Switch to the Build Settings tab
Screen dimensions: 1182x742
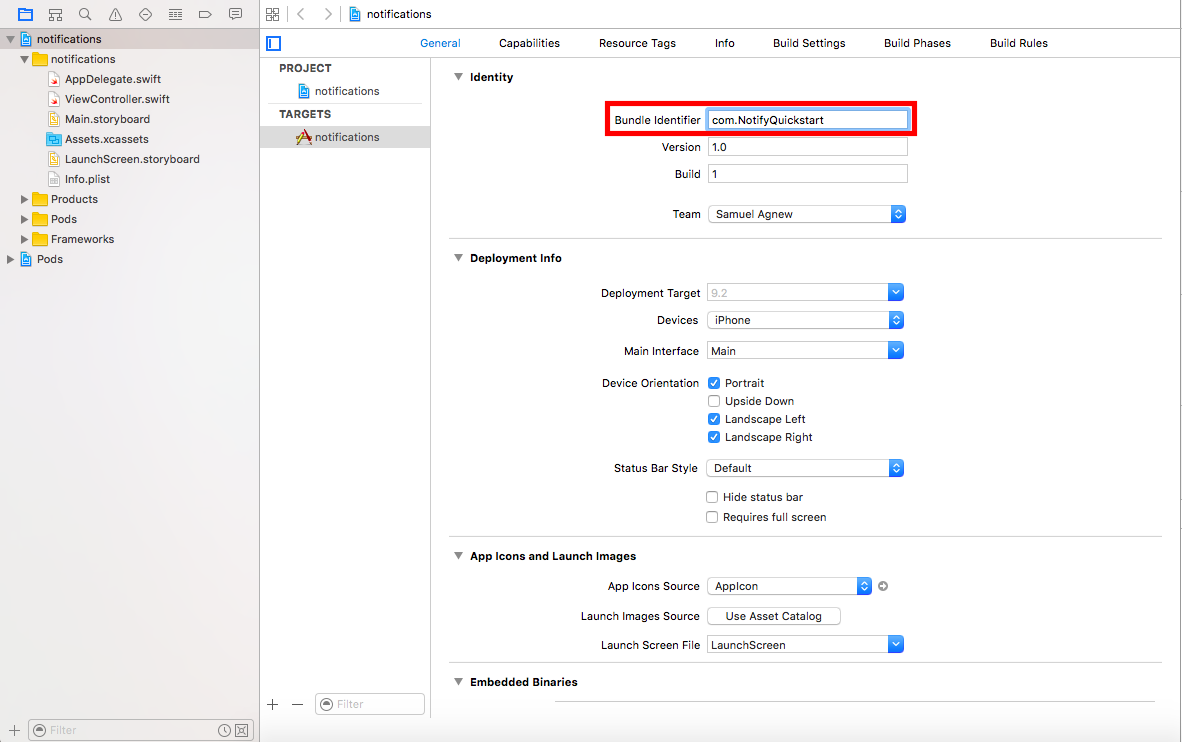809,43
